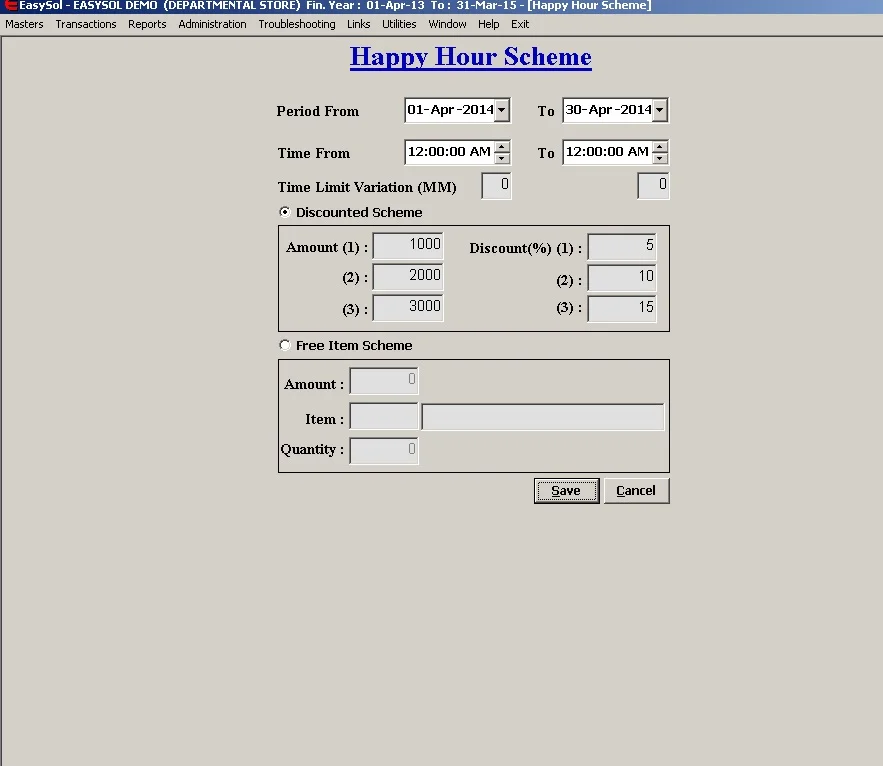Open the Masters menu
The width and height of the screenshot is (883, 766).
tap(24, 24)
